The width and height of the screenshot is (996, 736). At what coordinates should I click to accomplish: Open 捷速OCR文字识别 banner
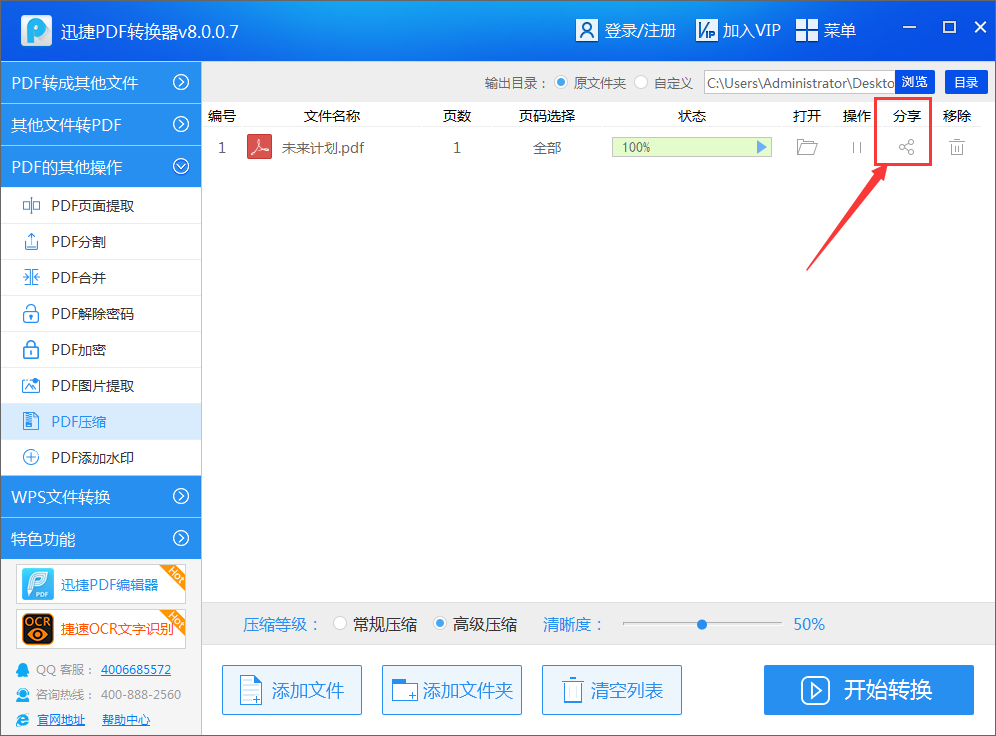(x=101, y=629)
